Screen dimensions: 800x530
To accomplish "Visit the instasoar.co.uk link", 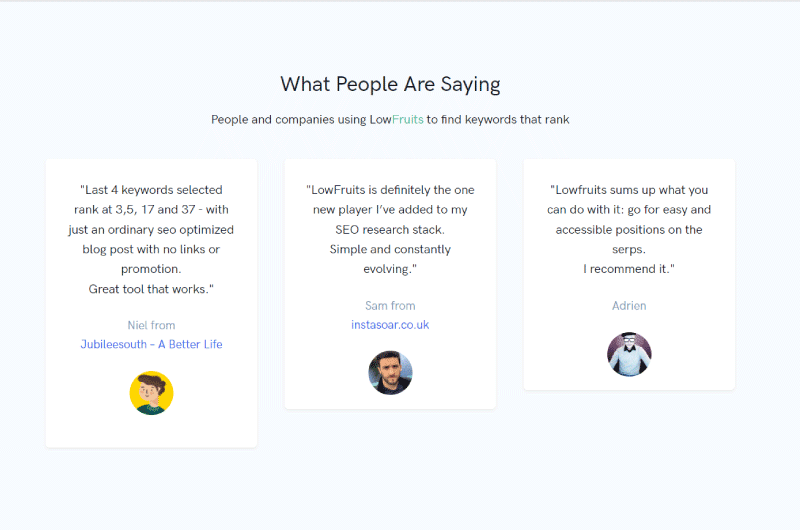I will [390, 325].
